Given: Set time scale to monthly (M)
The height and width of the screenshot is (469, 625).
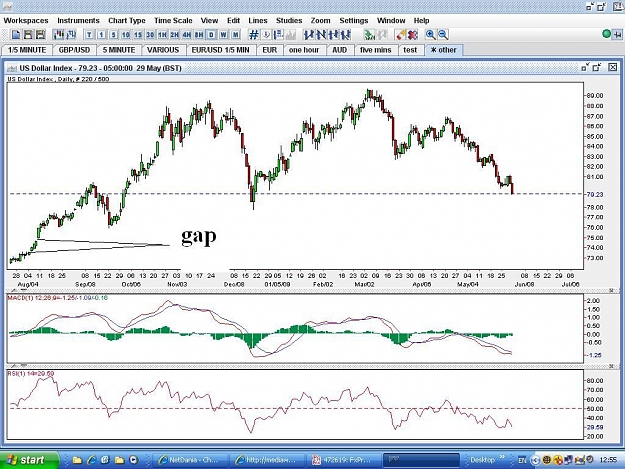Looking at the screenshot, I should point(236,35).
